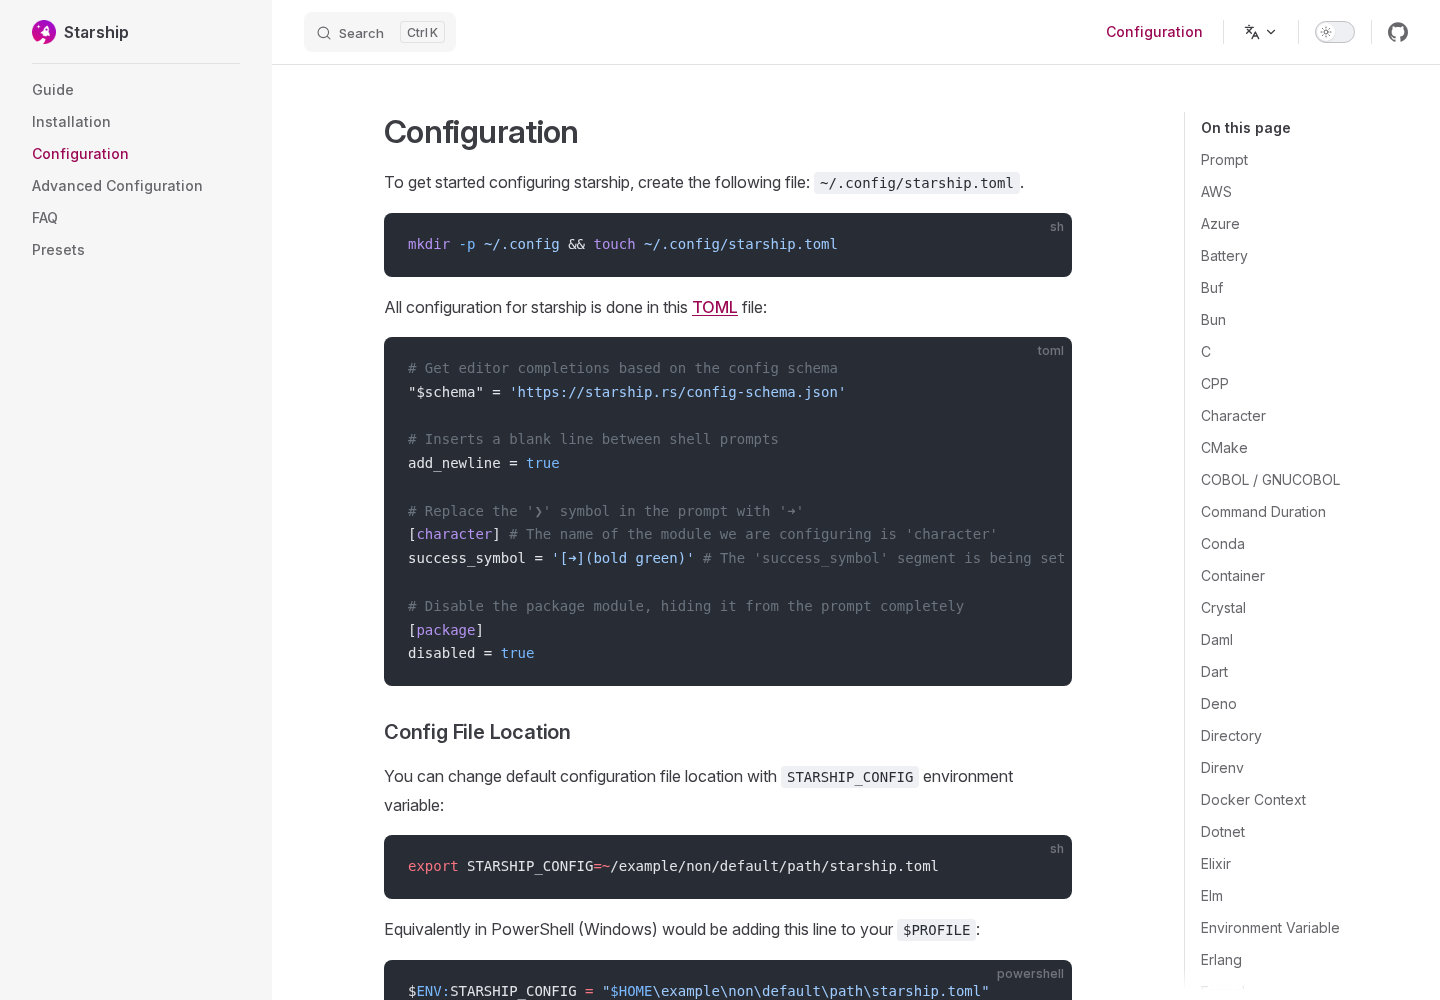Viewport: 1440px width, 1000px height.
Task: Click the 'On this page' outline title
Action: tap(1245, 128)
